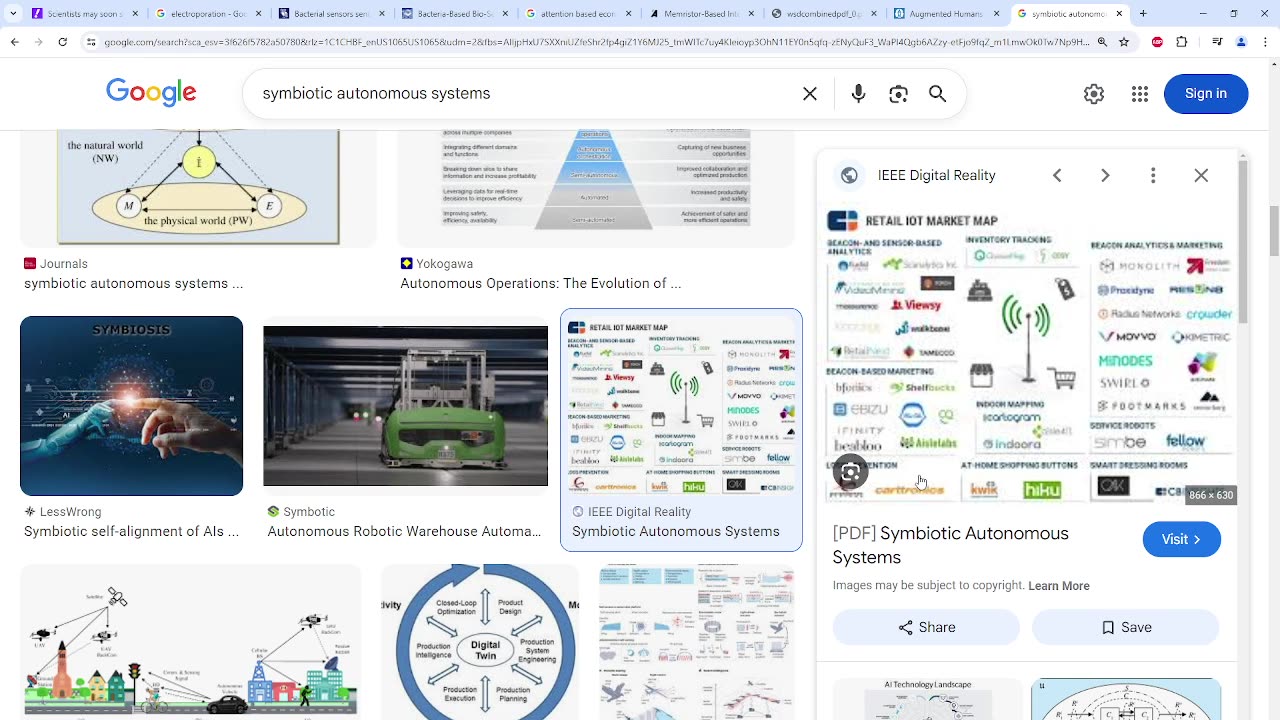Image resolution: width=1280 pixels, height=720 pixels.
Task: Open the Yokogawa pyramid diagram thumbnail
Action: click(x=596, y=188)
